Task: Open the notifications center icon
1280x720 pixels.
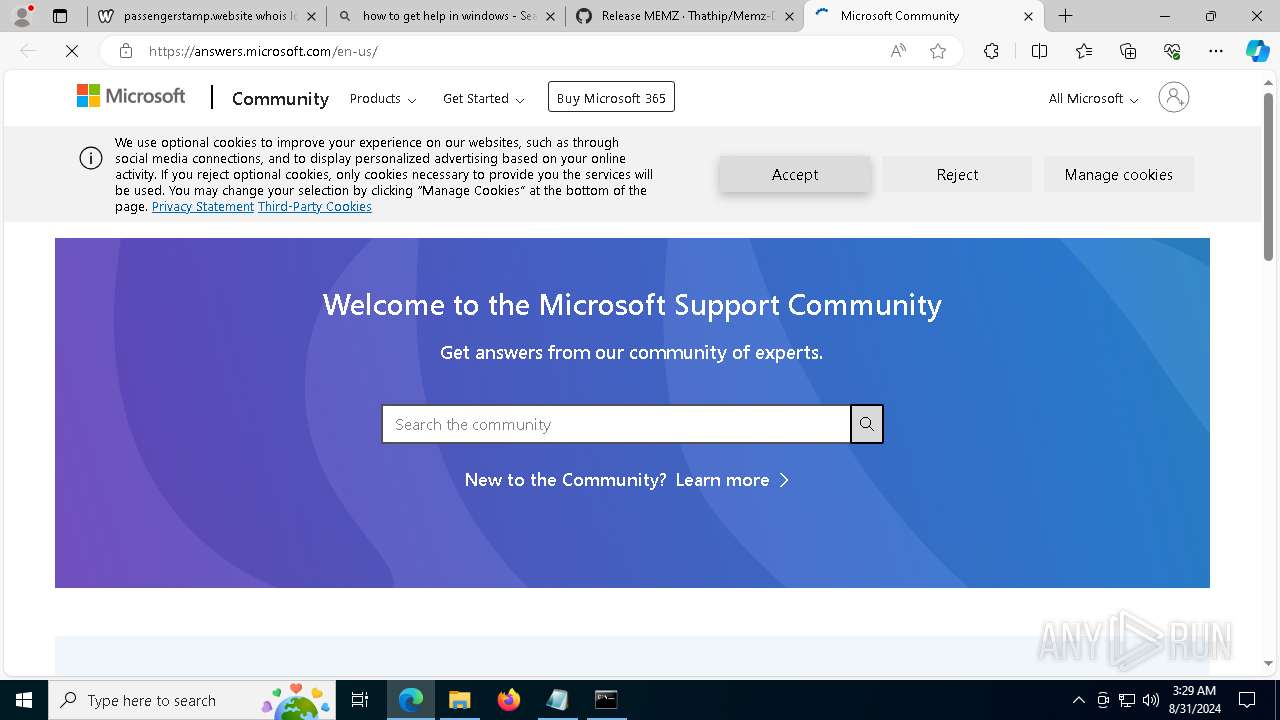Action: [x=1247, y=700]
